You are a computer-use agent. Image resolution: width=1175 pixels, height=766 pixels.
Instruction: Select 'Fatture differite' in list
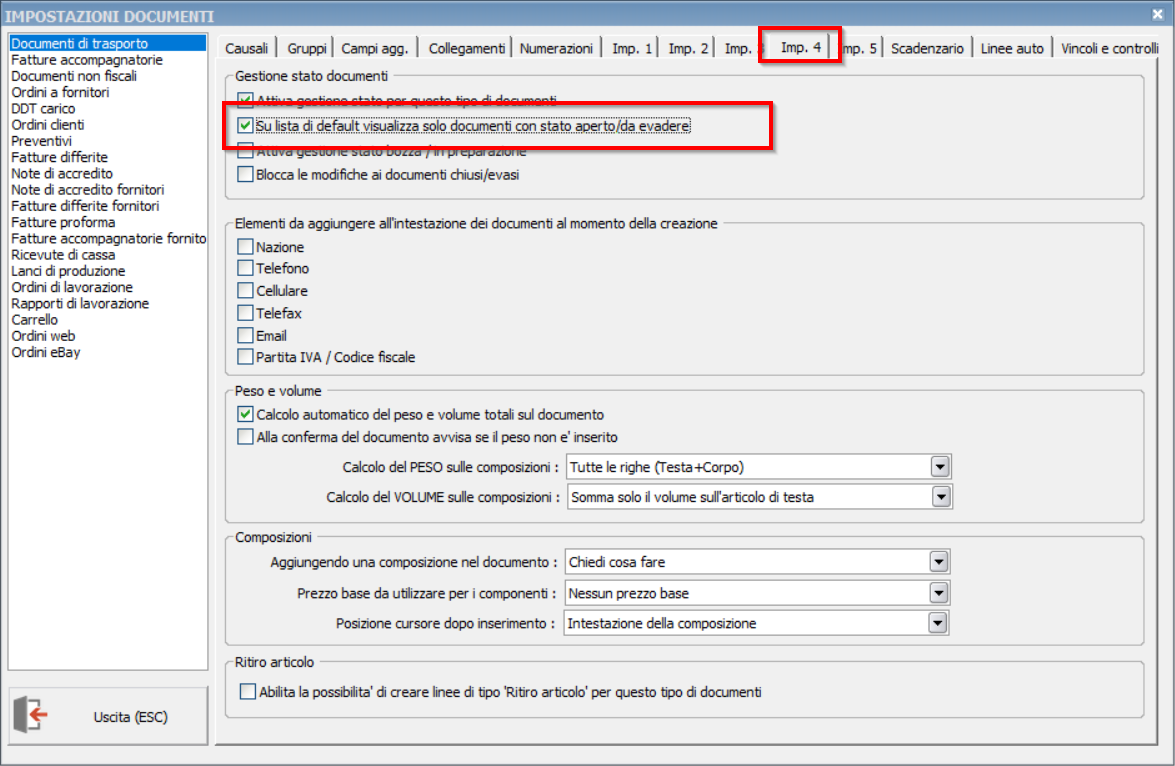pos(107,157)
